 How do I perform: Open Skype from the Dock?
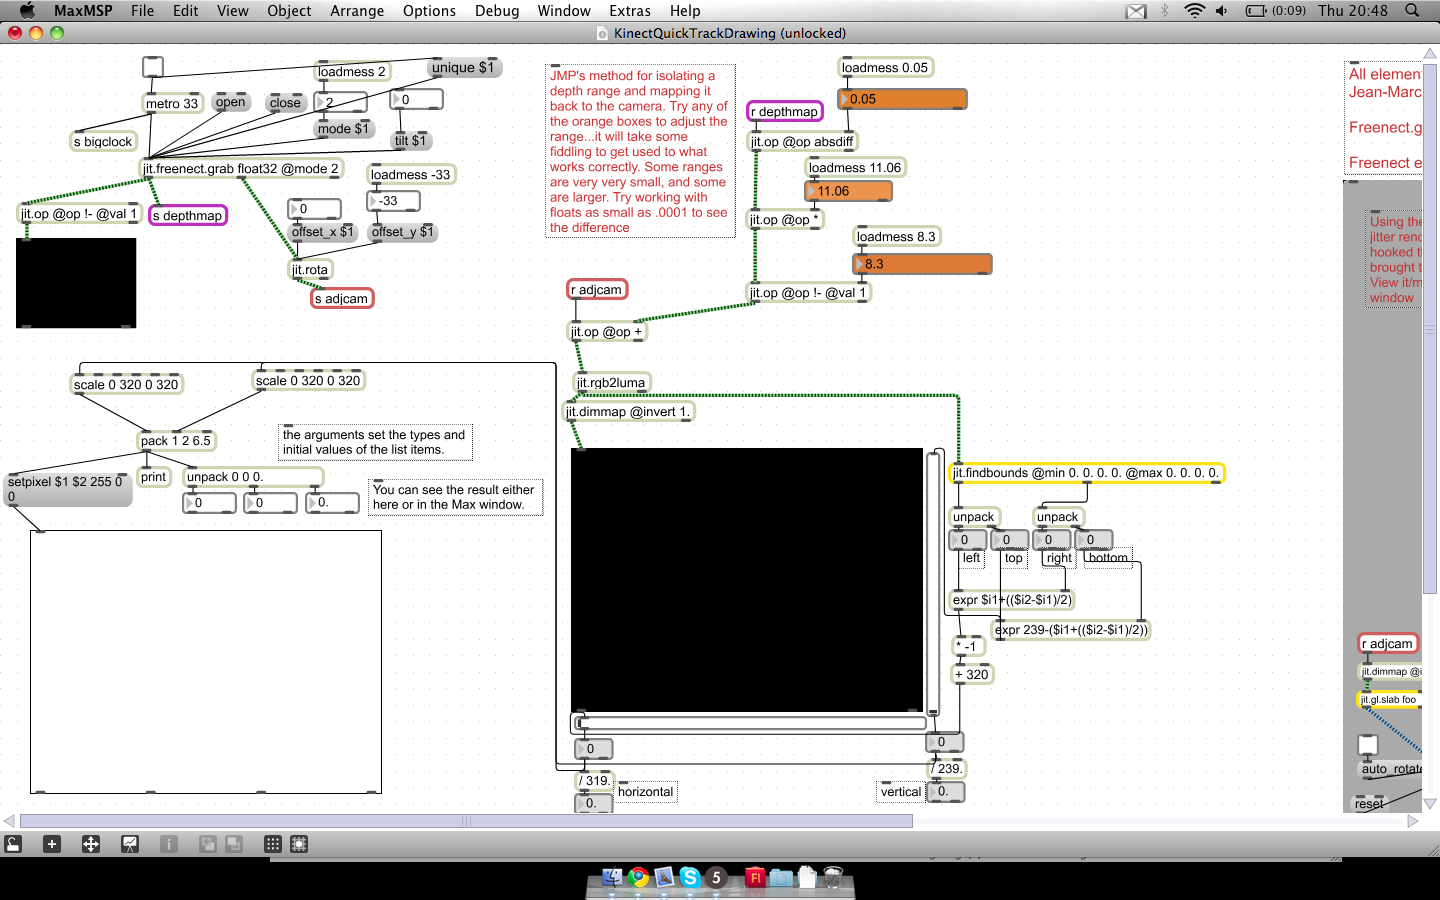pos(690,878)
